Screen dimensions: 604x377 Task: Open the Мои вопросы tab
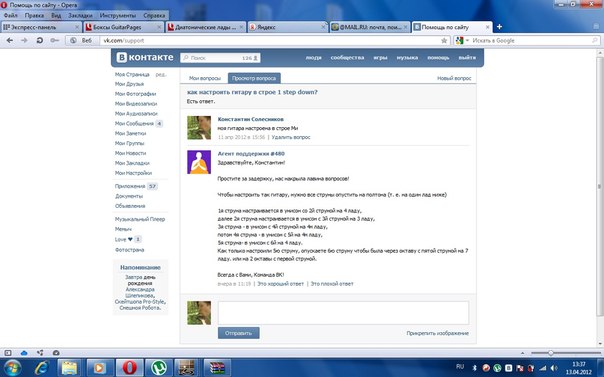205,78
